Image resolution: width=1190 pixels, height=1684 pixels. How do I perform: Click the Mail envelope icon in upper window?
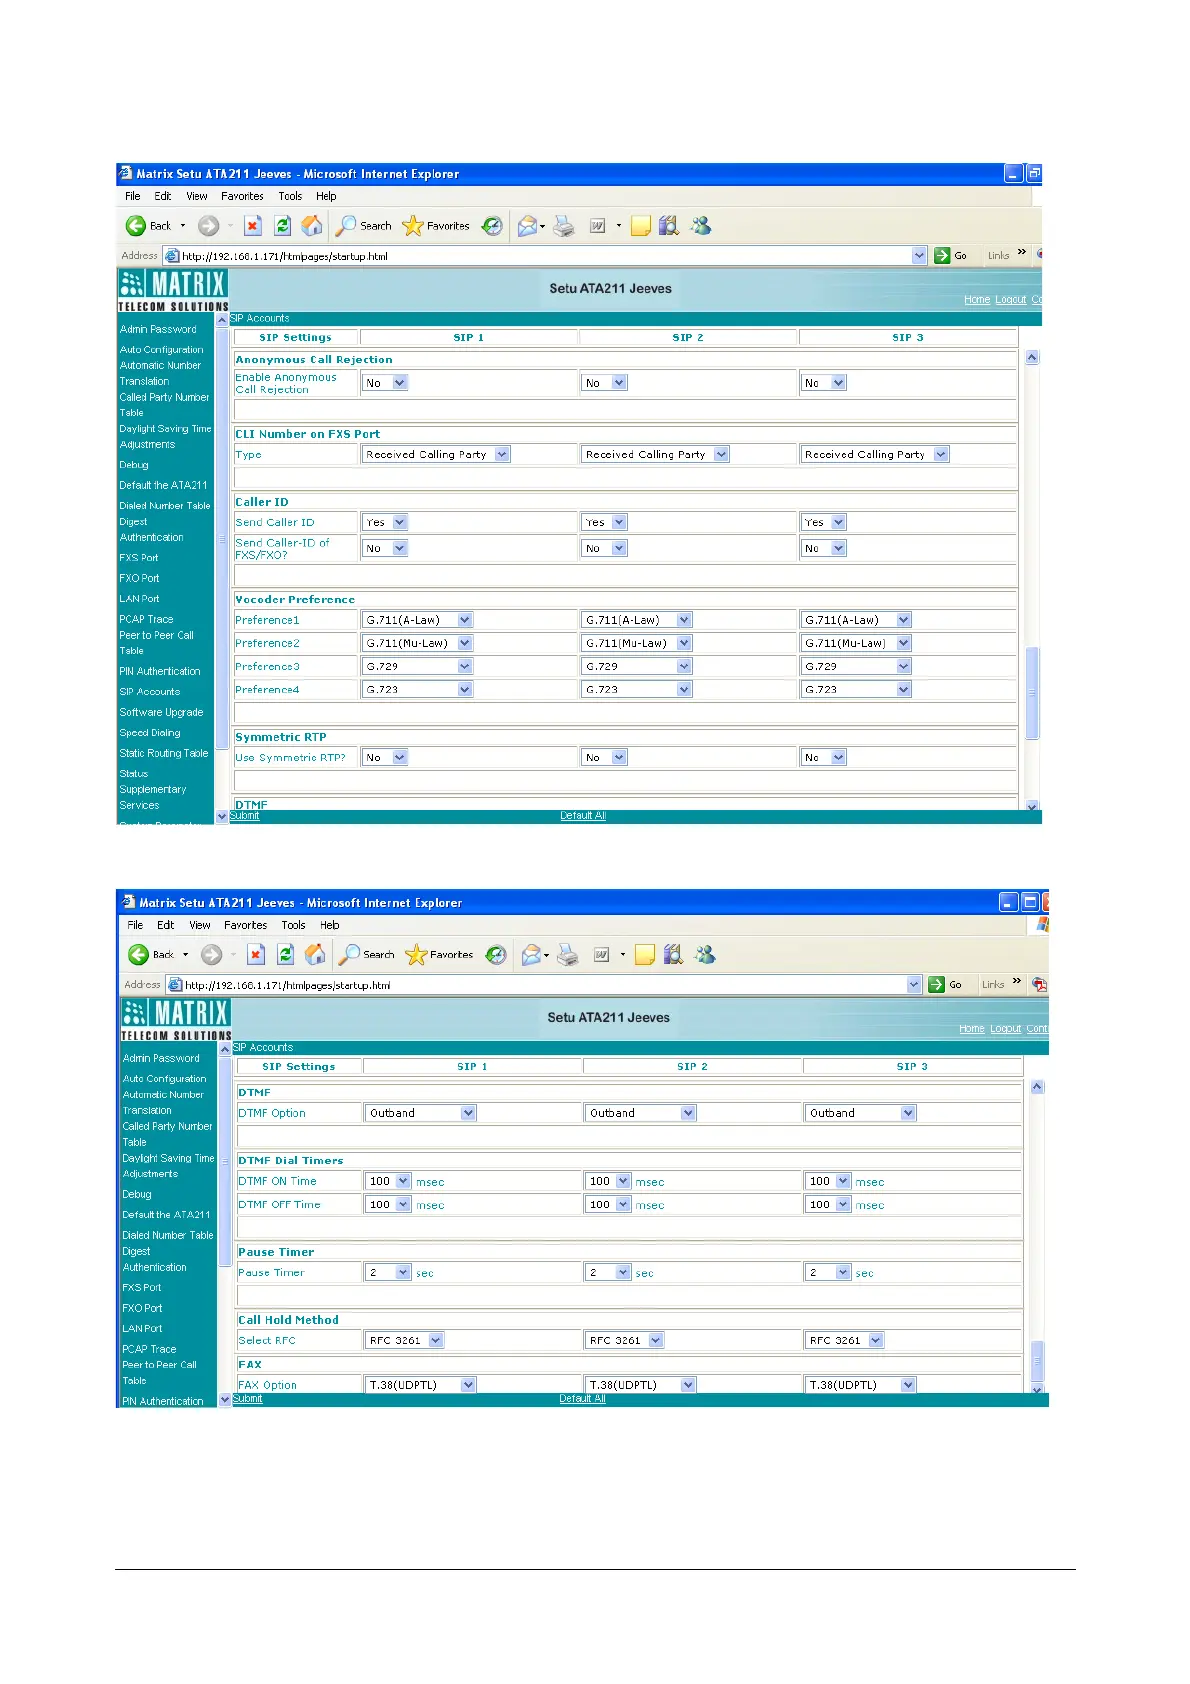(527, 226)
